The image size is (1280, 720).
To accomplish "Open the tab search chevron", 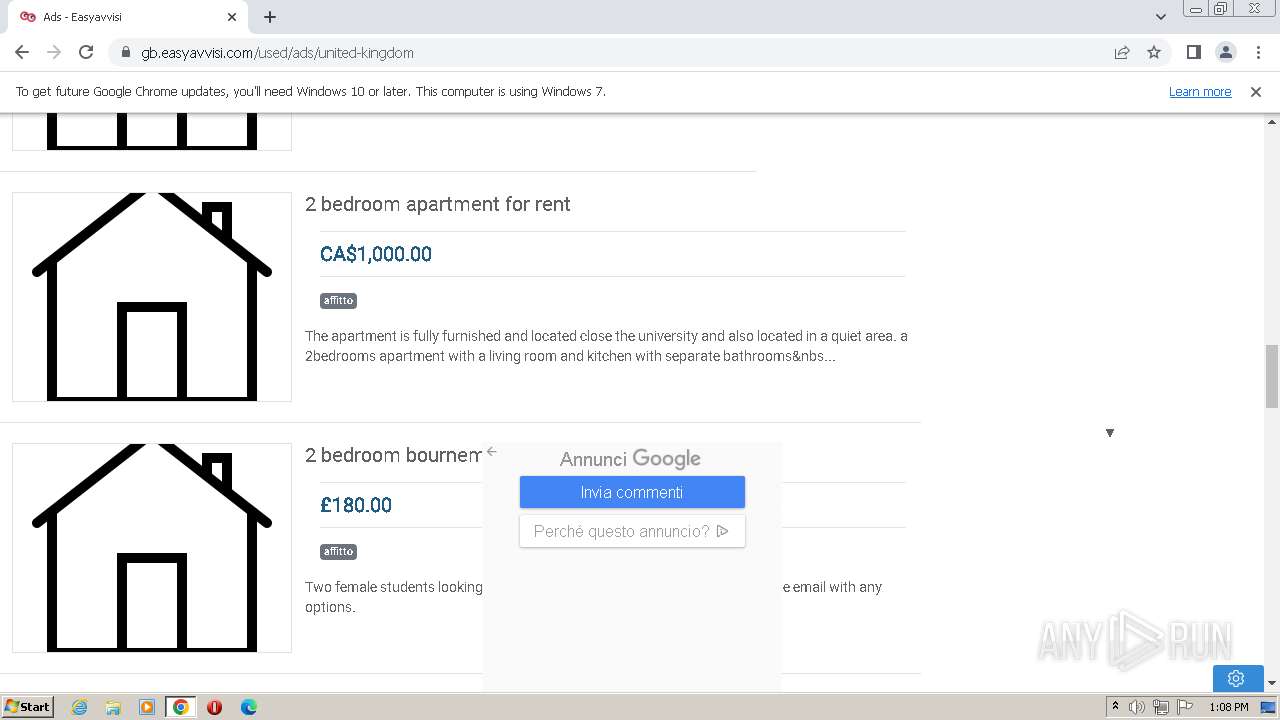I will pyautogui.click(x=1160, y=17).
